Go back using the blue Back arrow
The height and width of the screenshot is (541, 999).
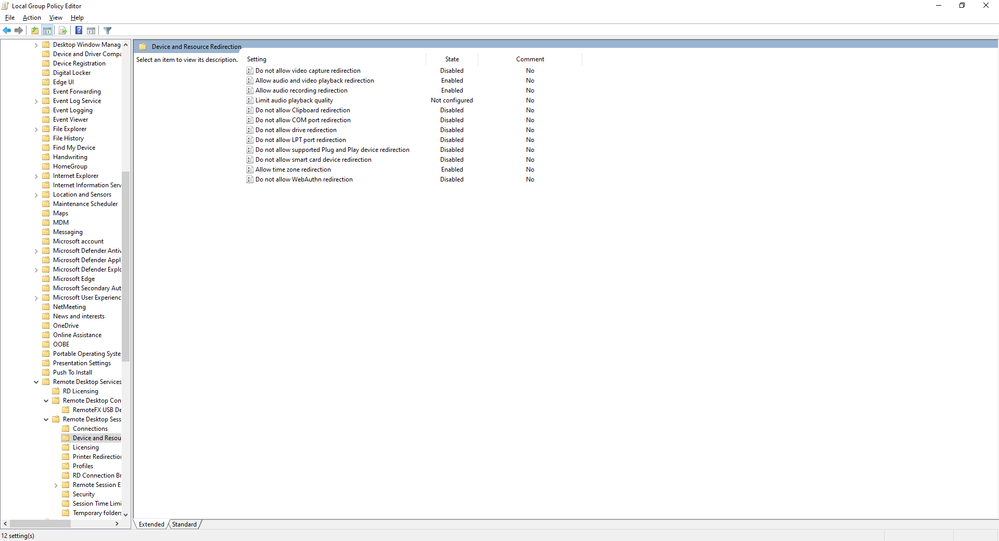(7, 31)
